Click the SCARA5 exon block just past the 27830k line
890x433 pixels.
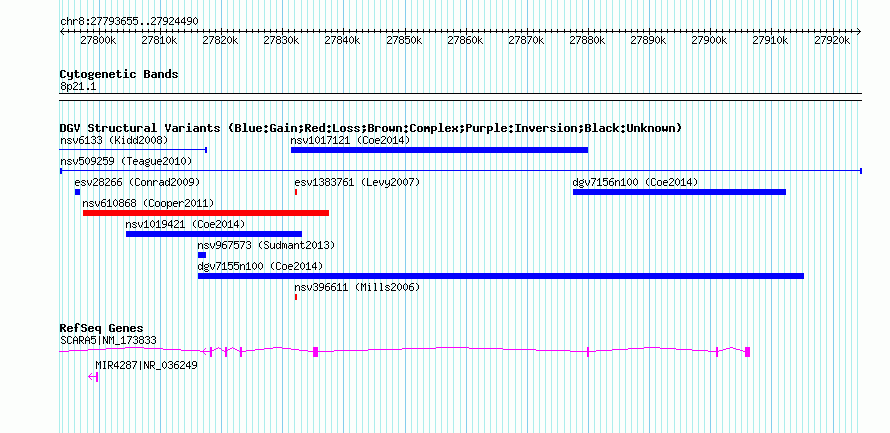[316, 351]
